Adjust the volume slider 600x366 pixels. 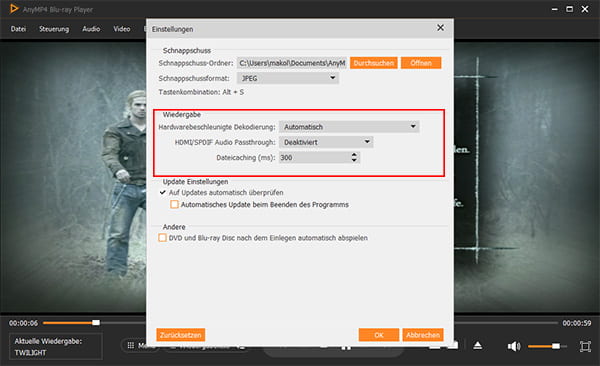tap(547, 346)
